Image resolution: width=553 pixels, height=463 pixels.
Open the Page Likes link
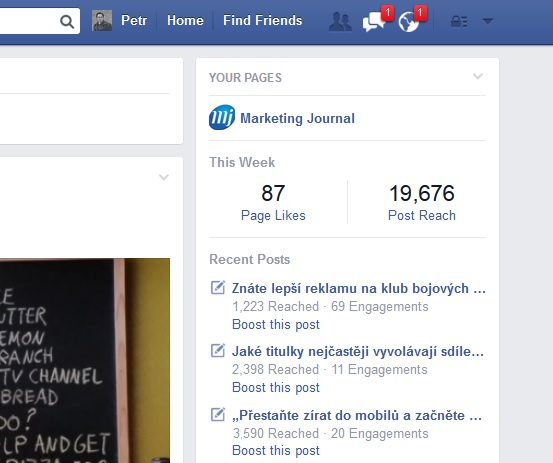pos(273,215)
